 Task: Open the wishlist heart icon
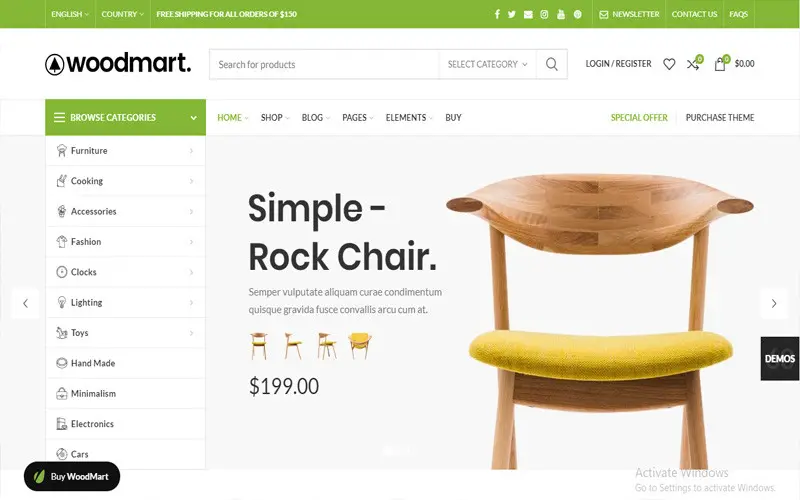pyautogui.click(x=669, y=64)
